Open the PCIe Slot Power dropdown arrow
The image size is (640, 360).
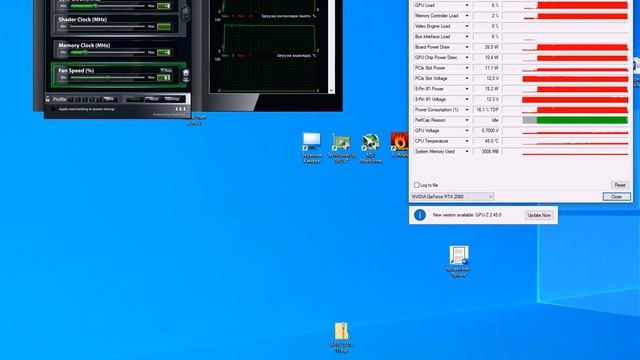tap(467, 68)
